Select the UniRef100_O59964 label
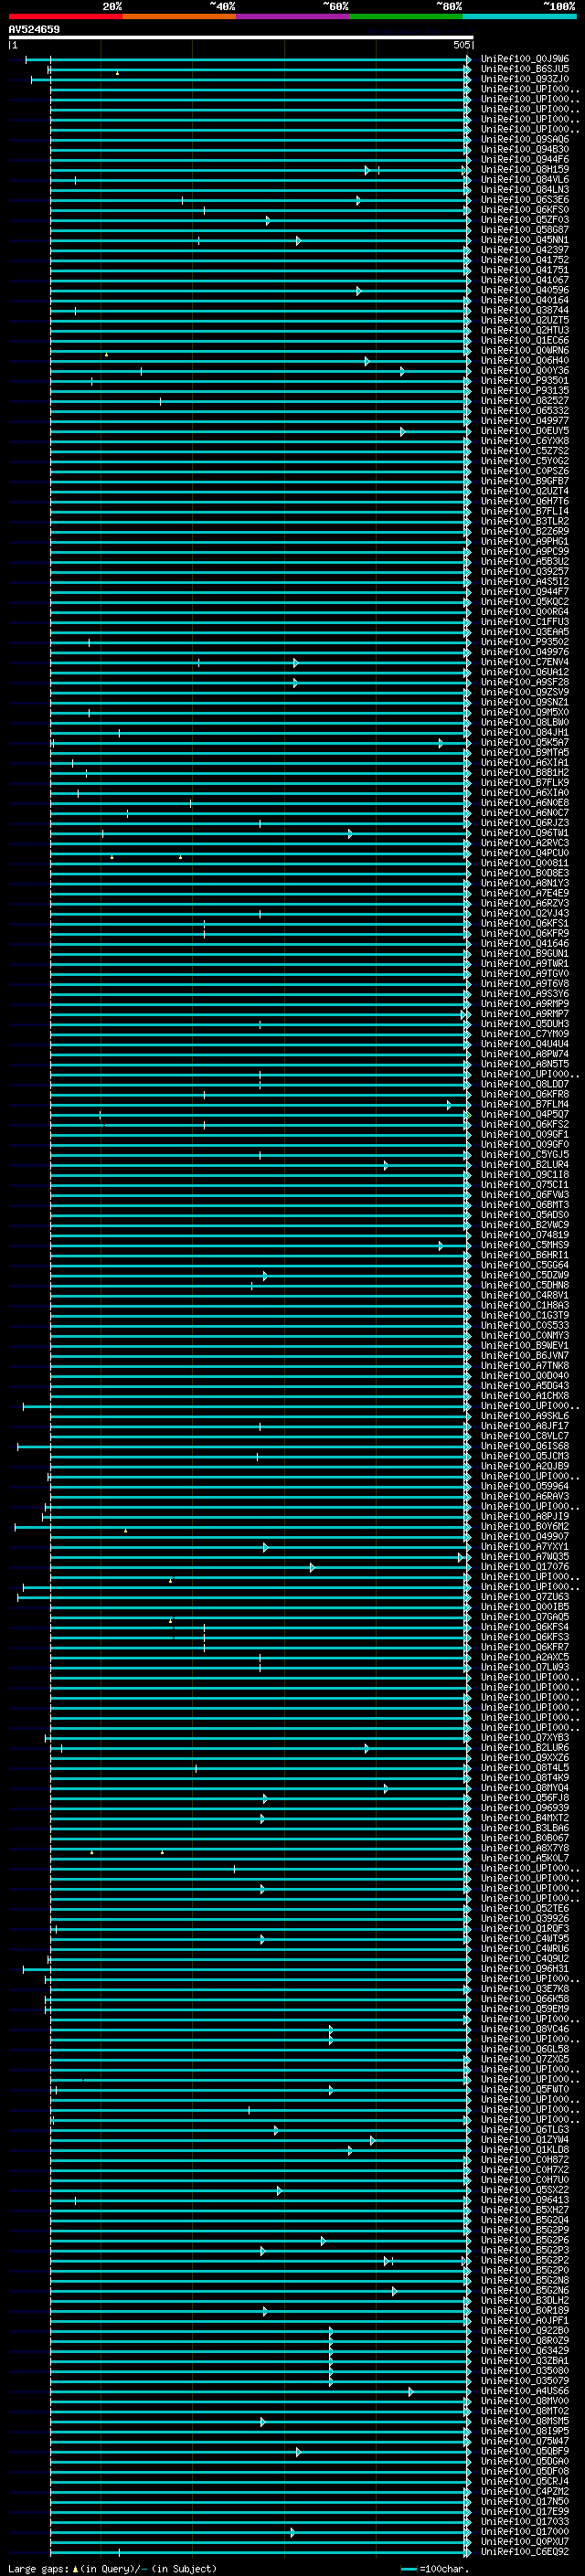585x2576 pixels. pos(525,1486)
